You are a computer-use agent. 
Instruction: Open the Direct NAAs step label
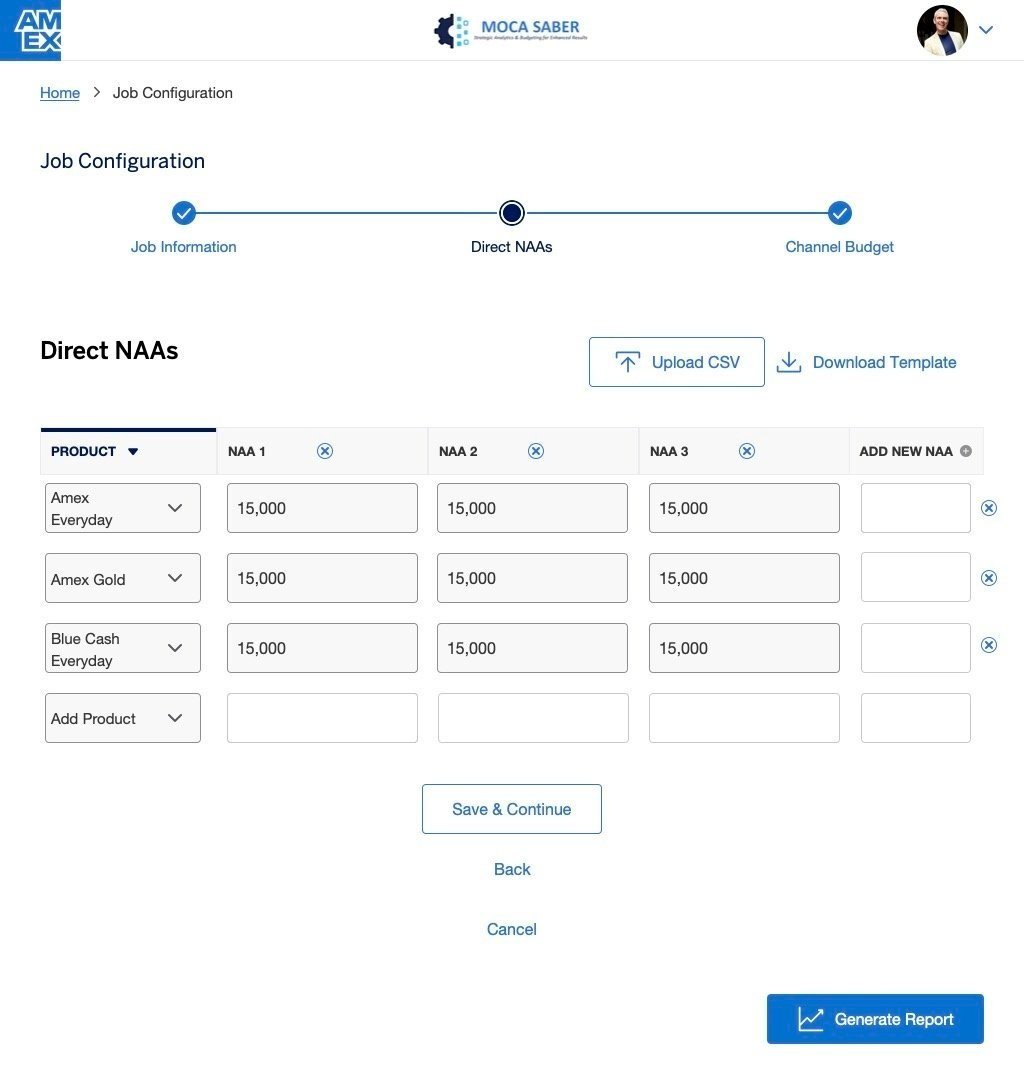(x=511, y=247)
